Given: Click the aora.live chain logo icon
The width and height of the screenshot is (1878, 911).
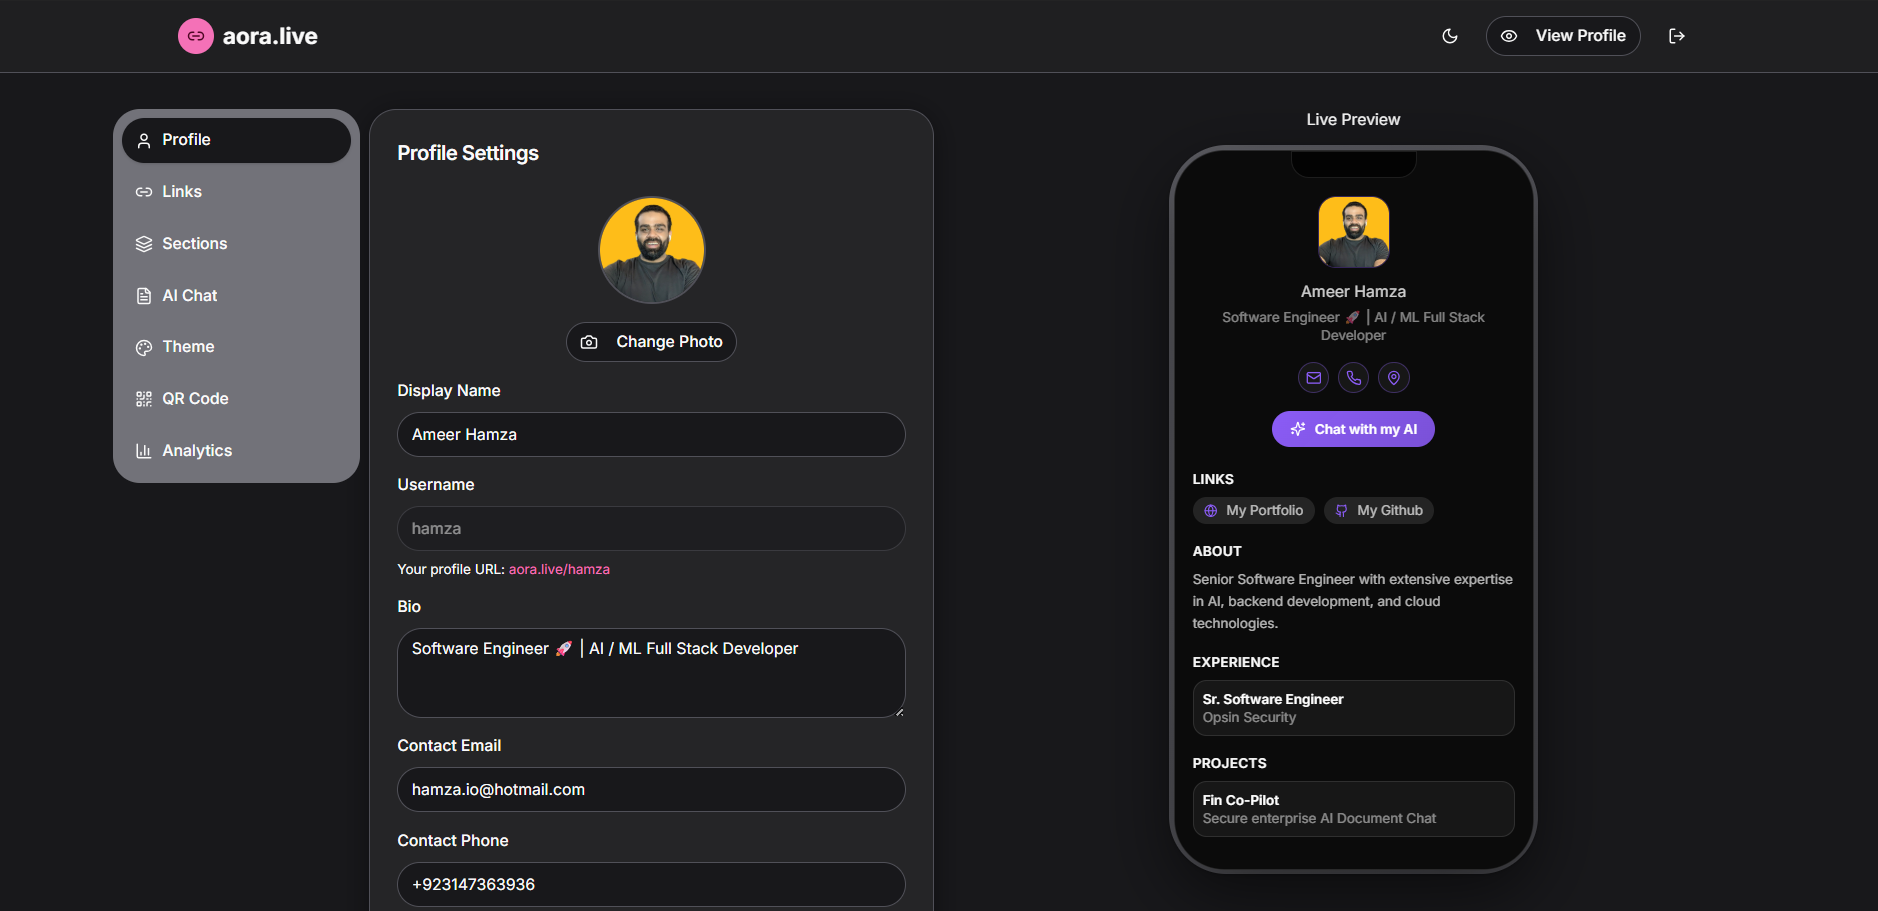Looking at the screenshot, I should (x=196, y=35).
